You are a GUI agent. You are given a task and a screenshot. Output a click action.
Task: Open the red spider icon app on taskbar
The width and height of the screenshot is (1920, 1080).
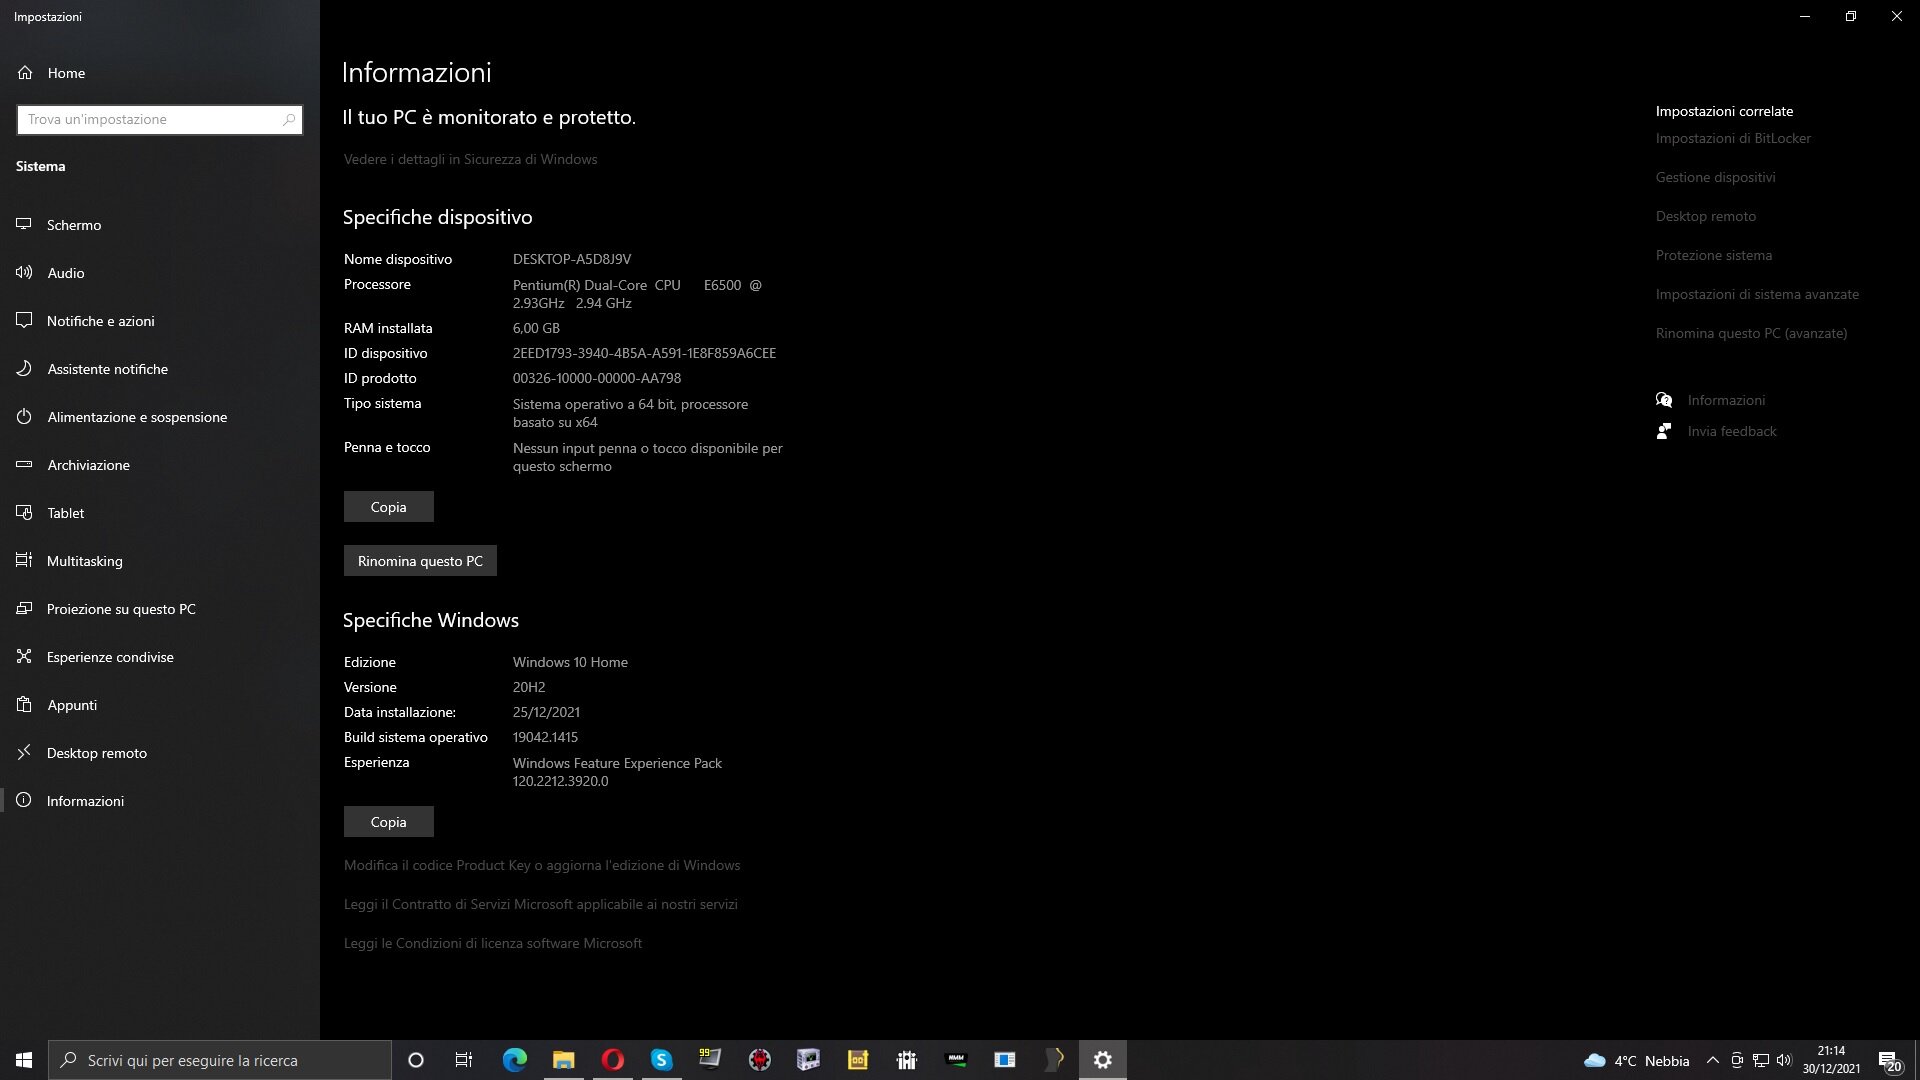[760, 1060]
